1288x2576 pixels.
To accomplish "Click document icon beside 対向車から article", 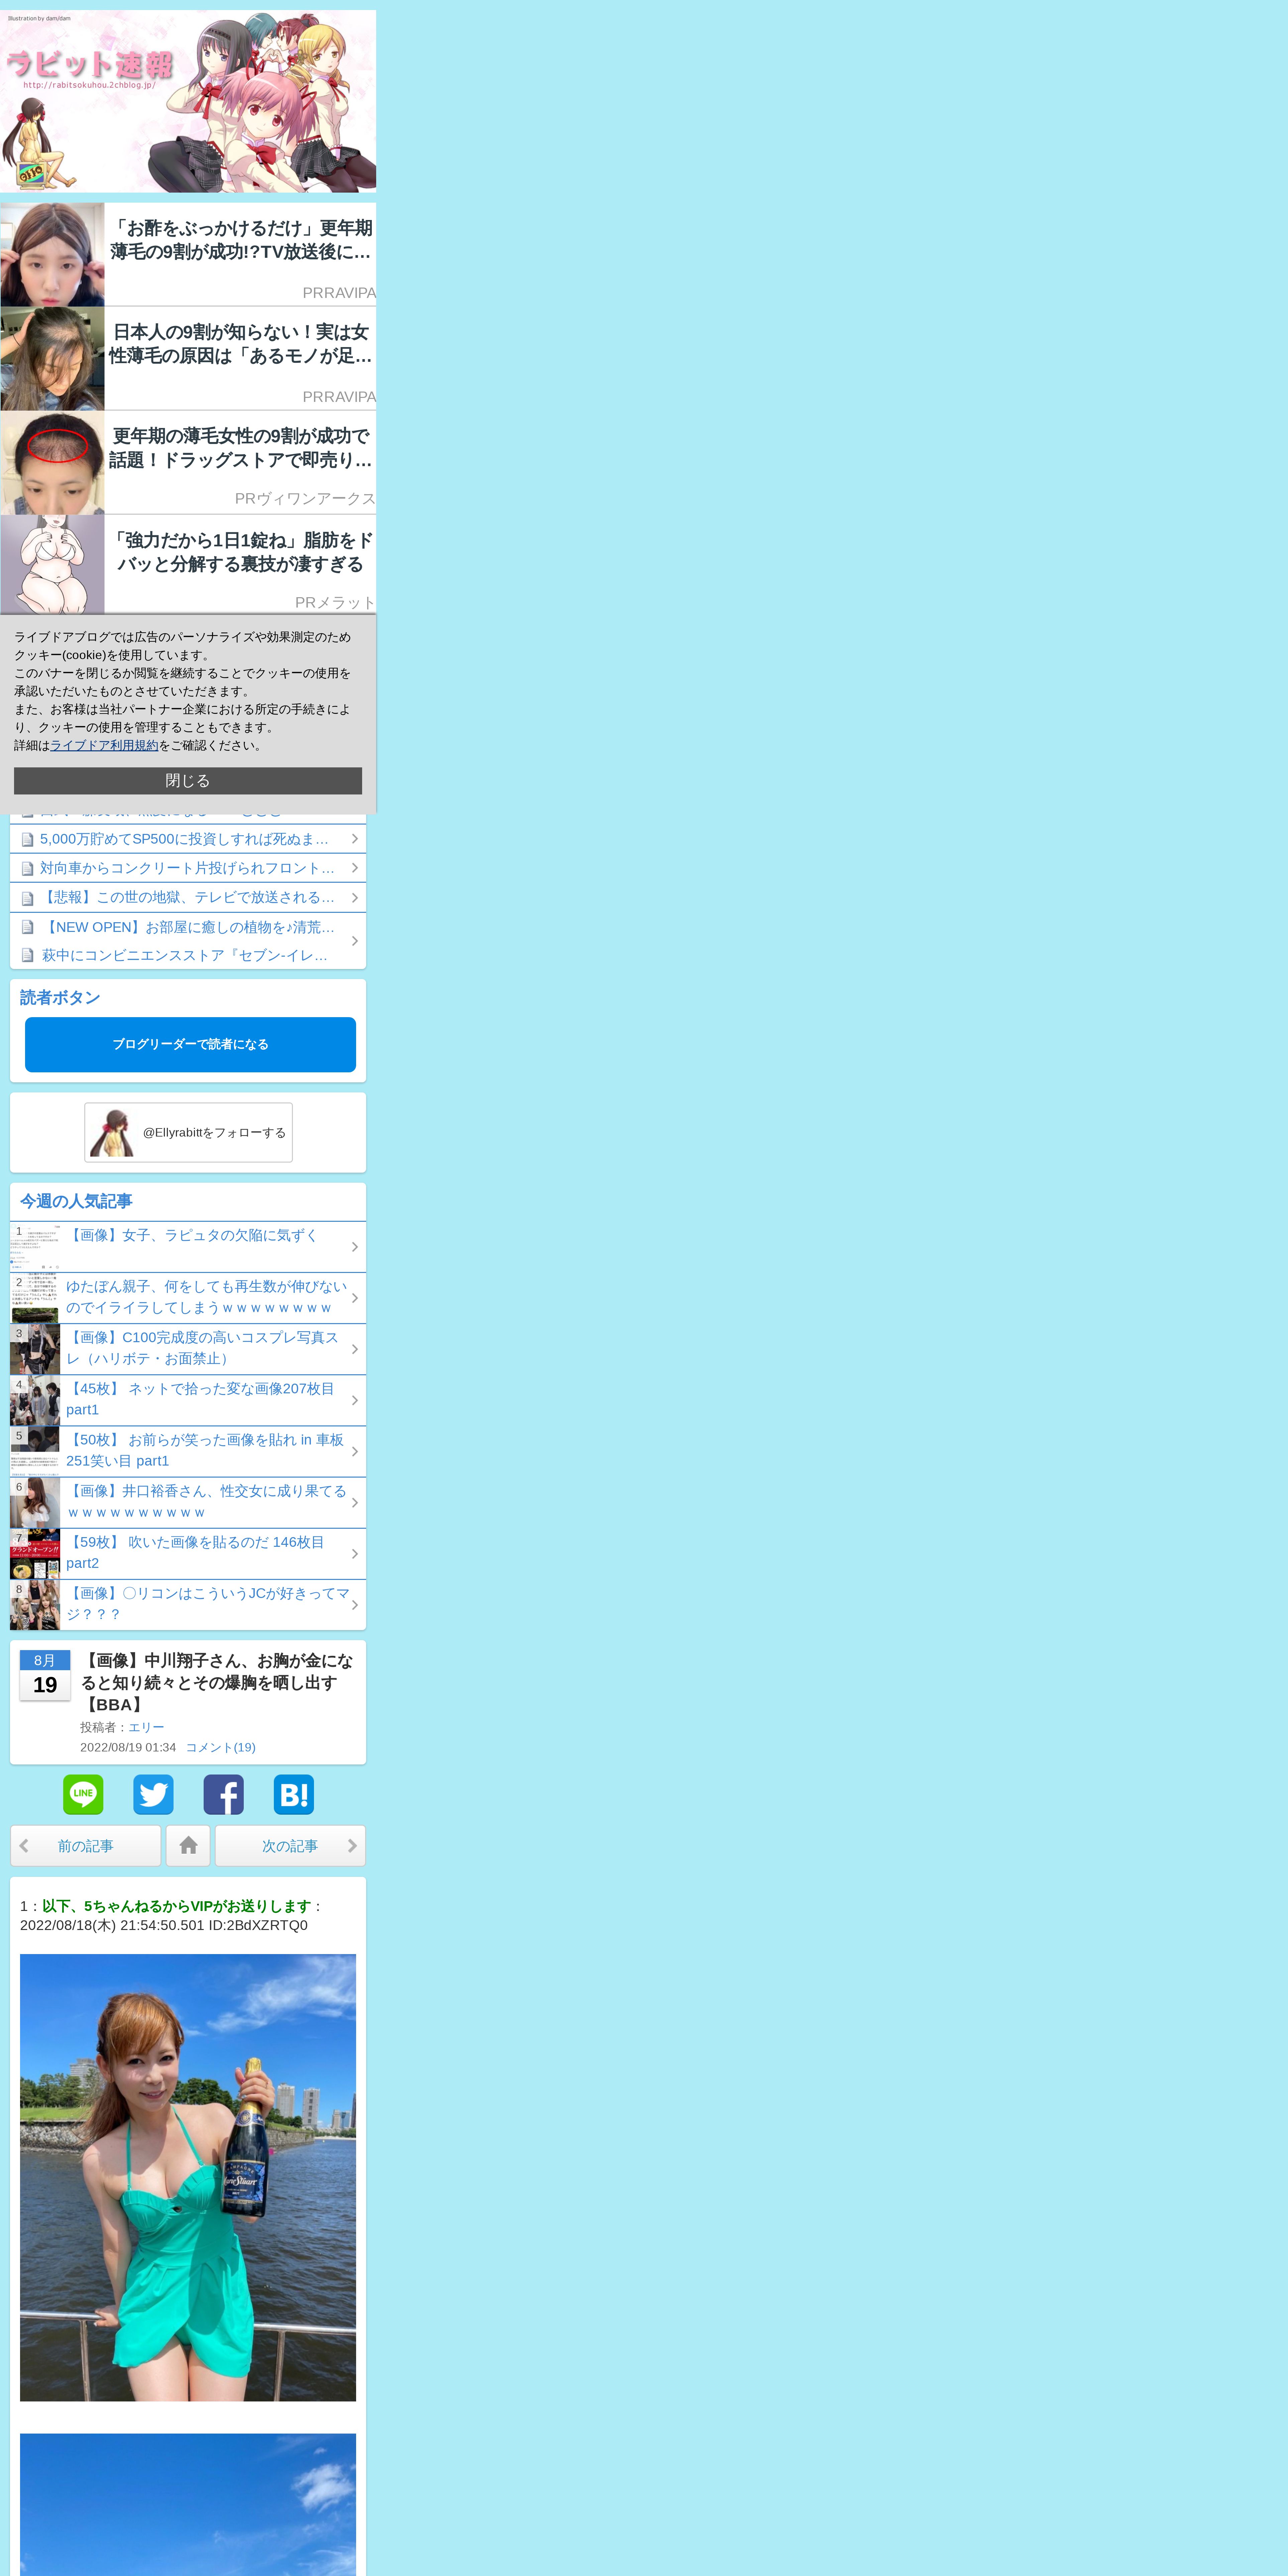I will tap(28, 869).
